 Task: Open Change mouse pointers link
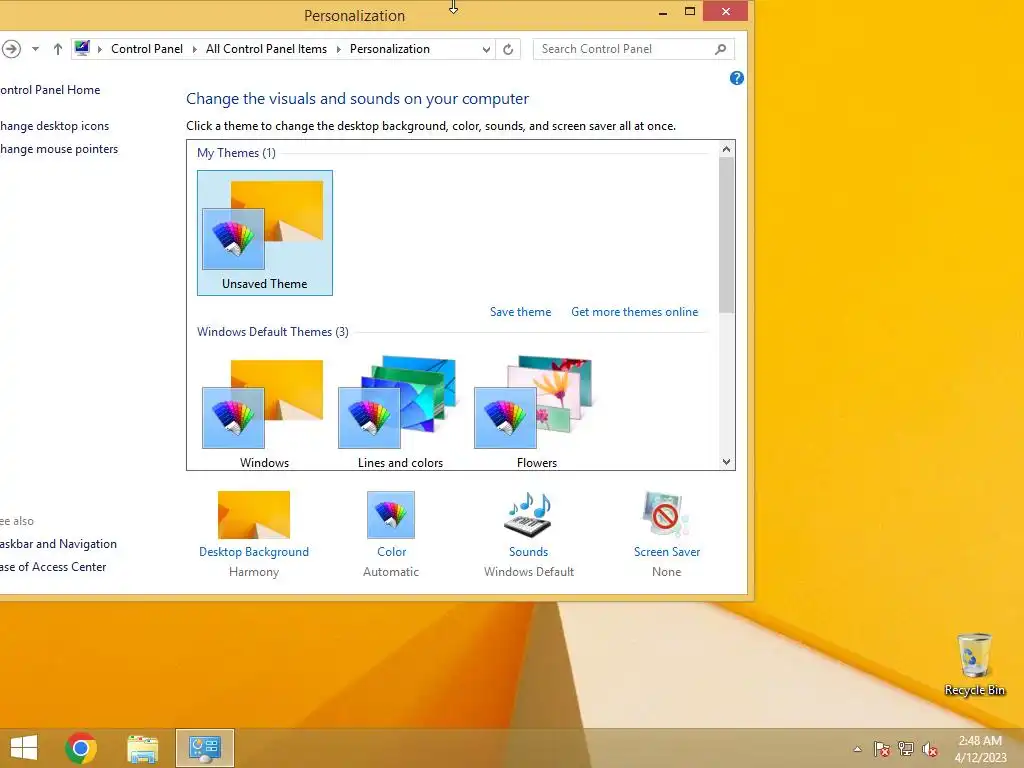59,149
